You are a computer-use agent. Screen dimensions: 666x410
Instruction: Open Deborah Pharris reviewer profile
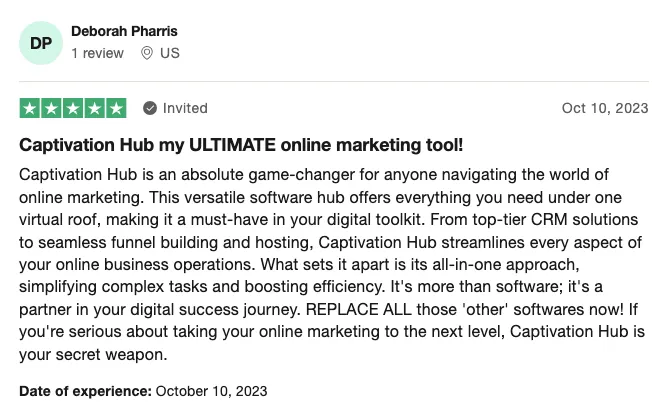pos(124,31)
